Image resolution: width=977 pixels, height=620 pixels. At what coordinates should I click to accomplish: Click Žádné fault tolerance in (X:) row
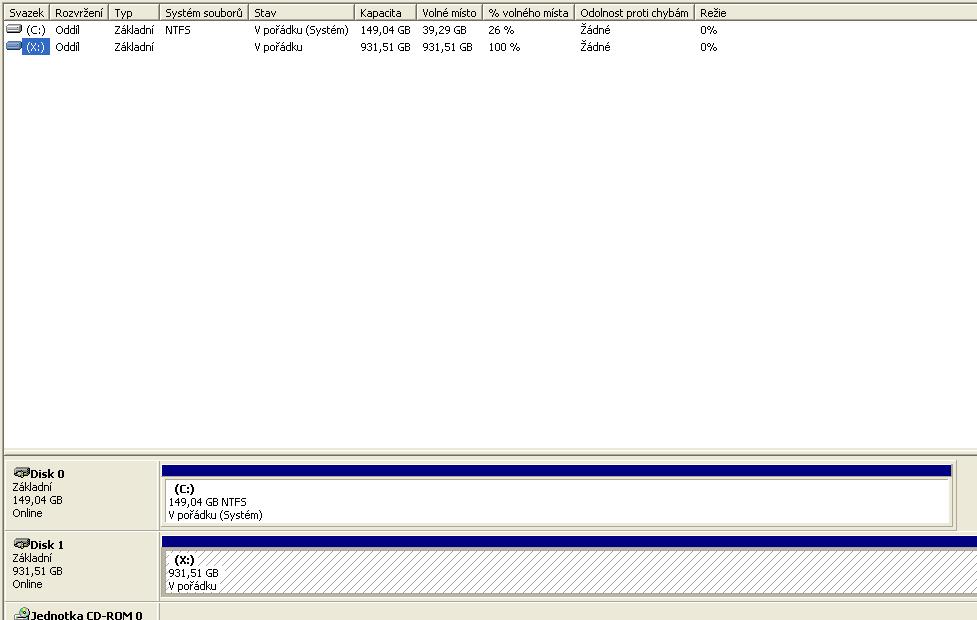point(595,47)
